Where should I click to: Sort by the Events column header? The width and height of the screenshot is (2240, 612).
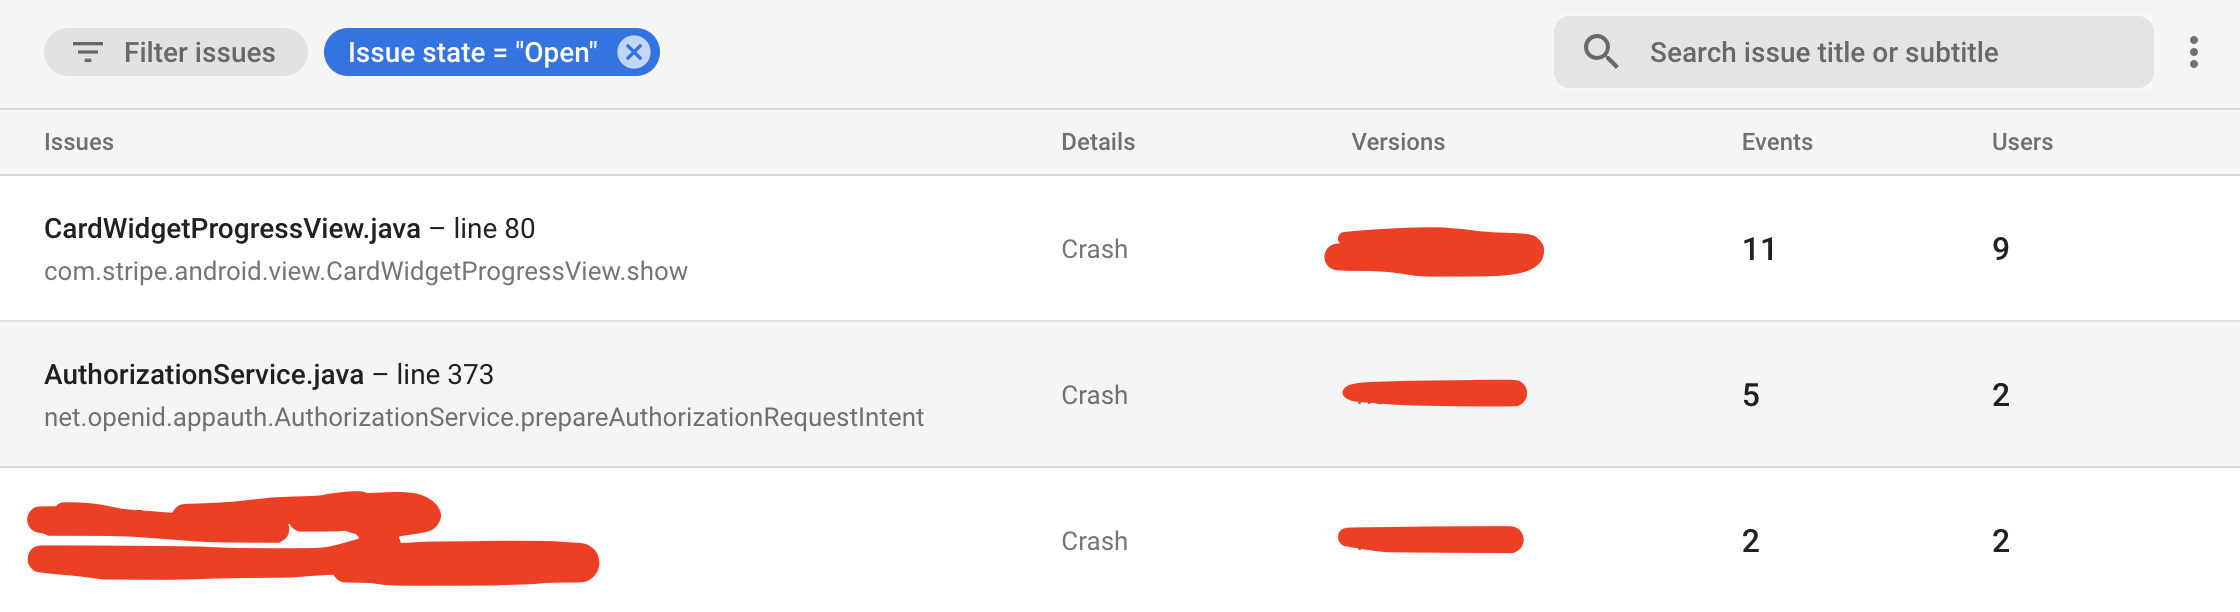coord(1776,141)
